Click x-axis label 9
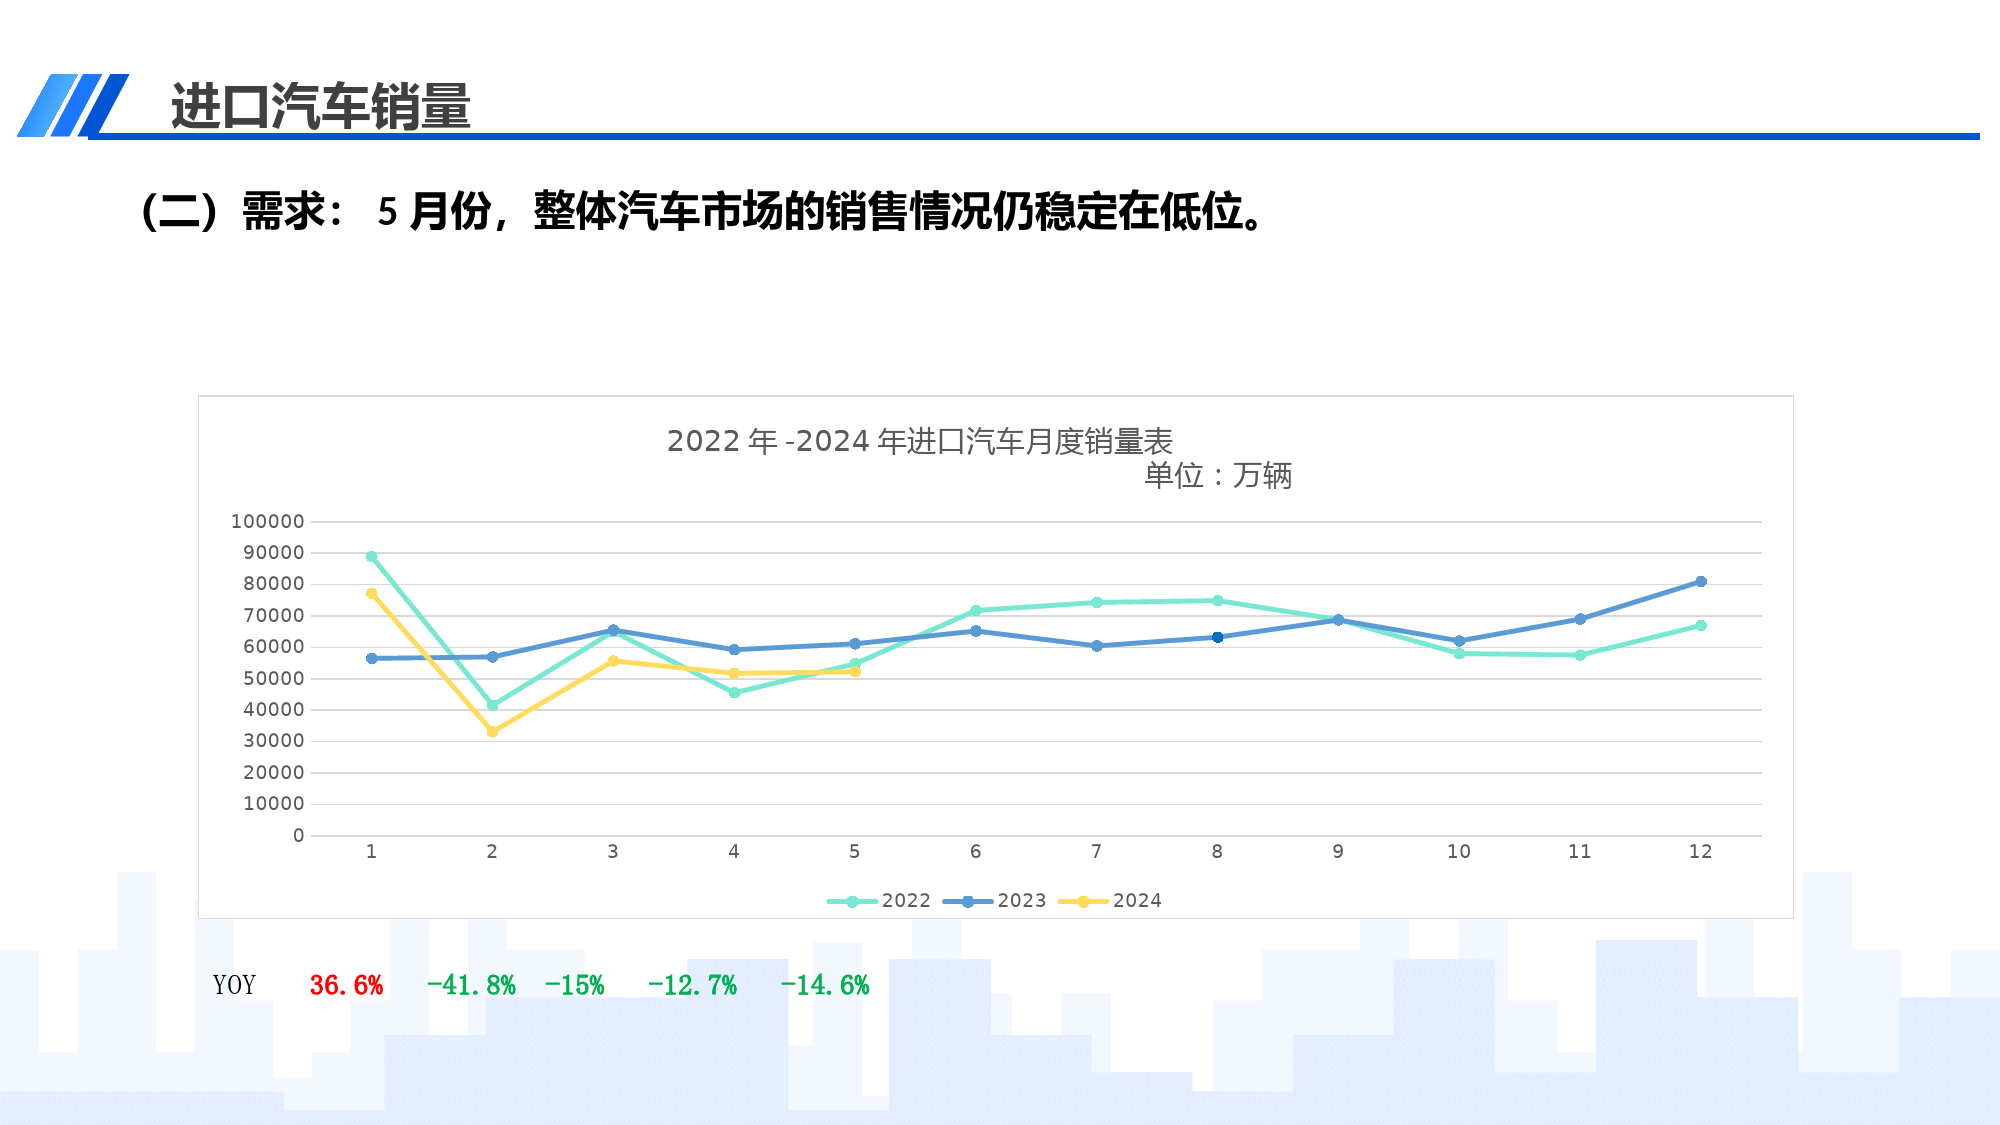The image size is (2000, 1125). (1338, 851)
